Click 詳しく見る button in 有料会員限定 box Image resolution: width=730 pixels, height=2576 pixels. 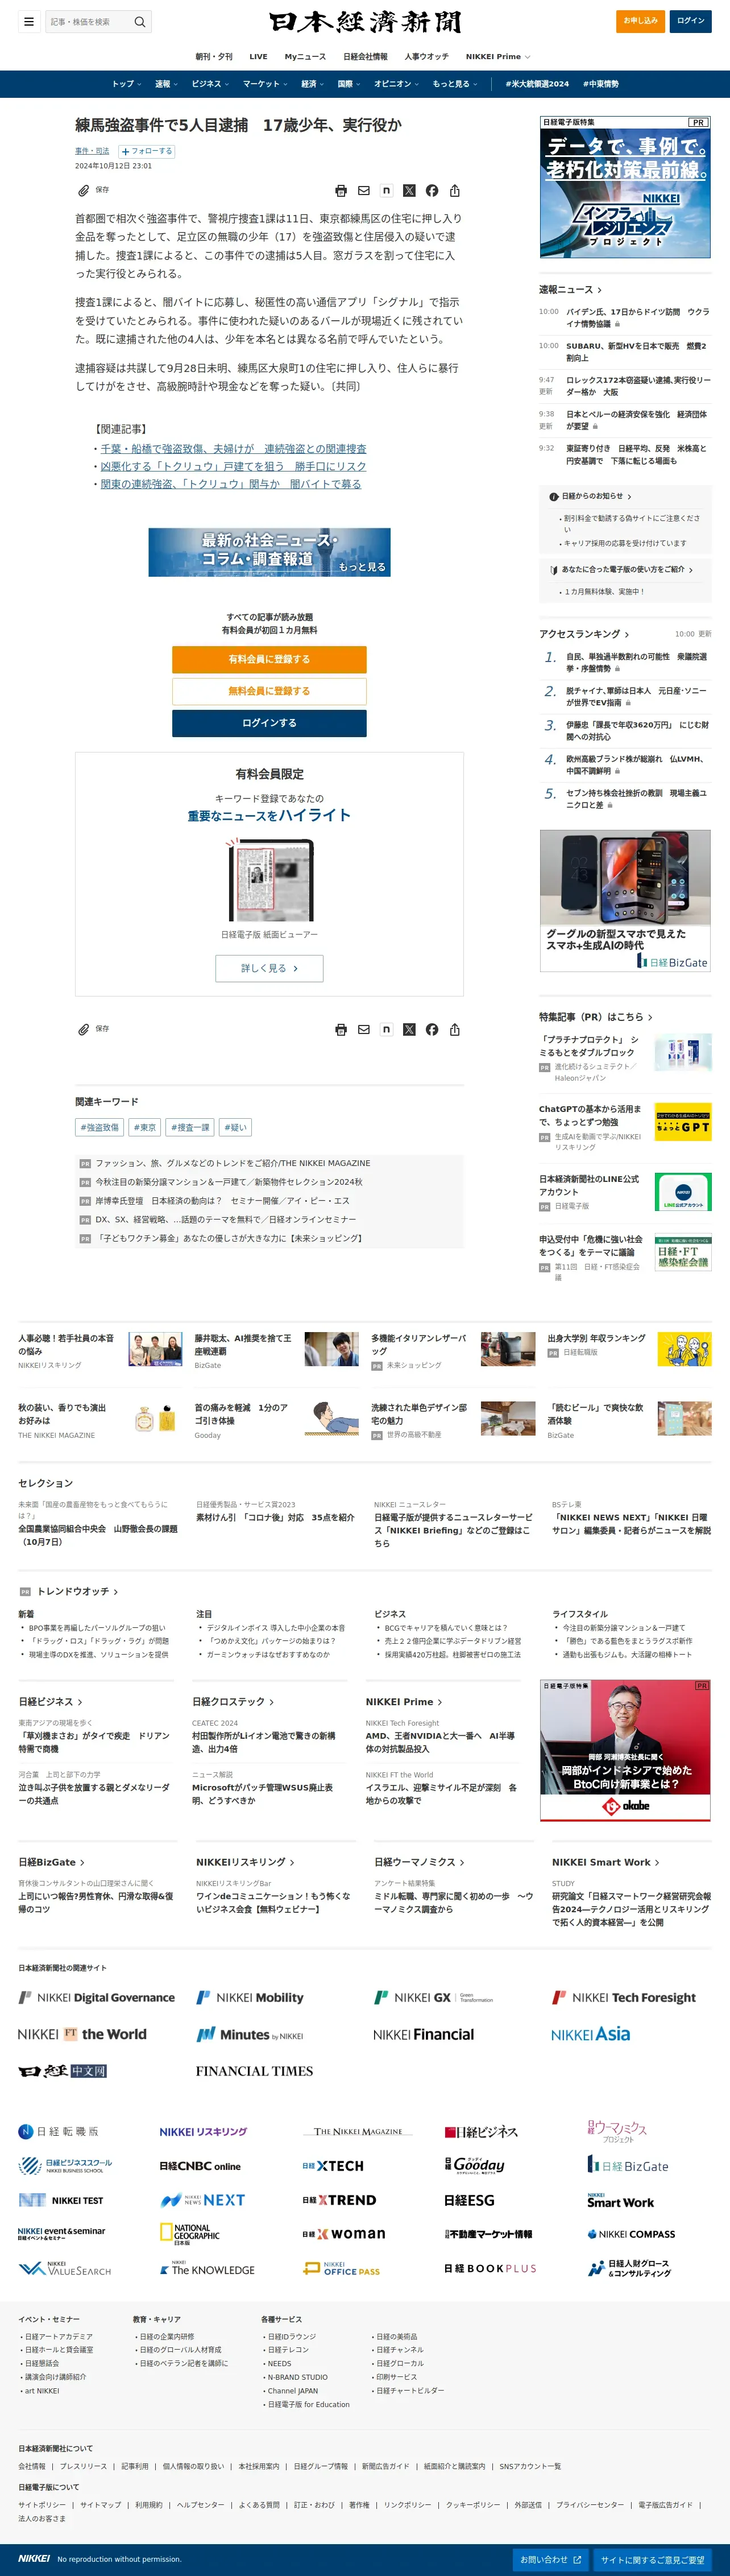point(269,968)
